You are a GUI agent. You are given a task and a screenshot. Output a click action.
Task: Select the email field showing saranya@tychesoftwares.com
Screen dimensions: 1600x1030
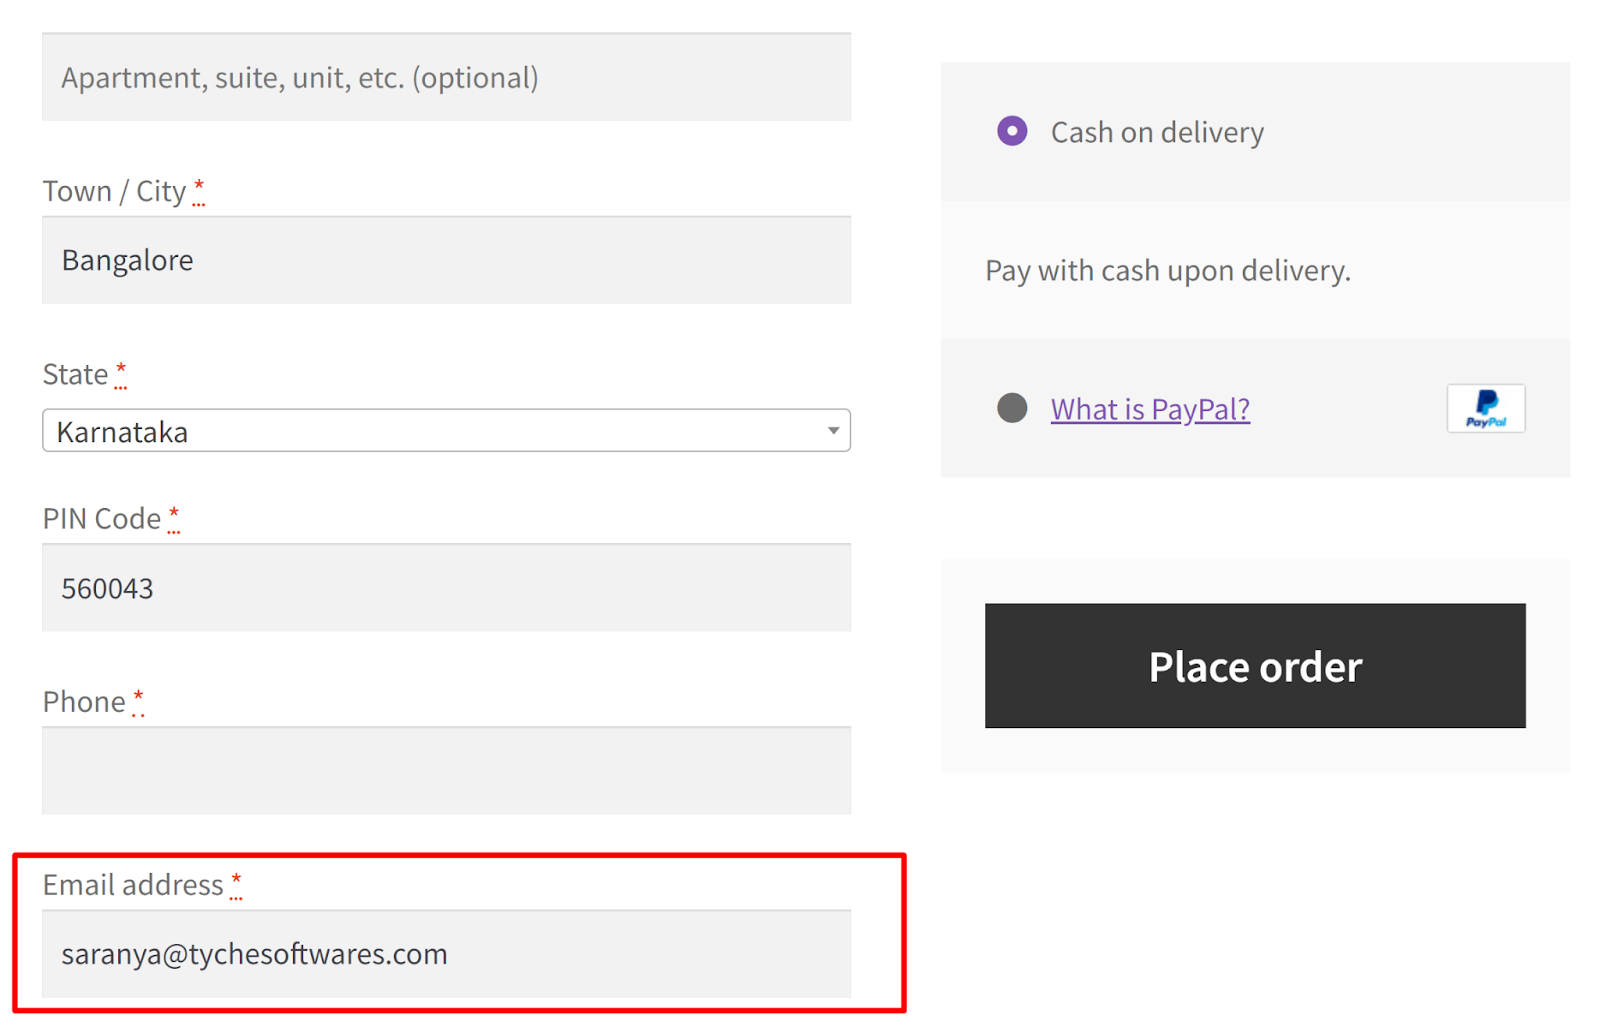(x=446, y=953)
